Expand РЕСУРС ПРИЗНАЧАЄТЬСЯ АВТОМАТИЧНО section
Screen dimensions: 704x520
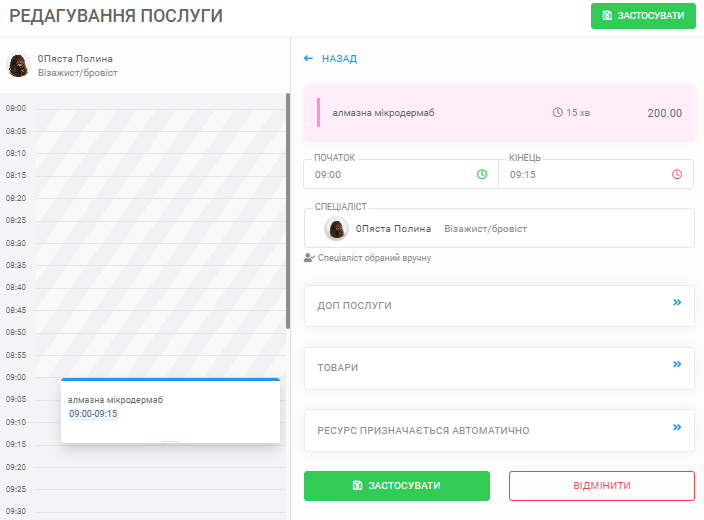click(499, 431)
